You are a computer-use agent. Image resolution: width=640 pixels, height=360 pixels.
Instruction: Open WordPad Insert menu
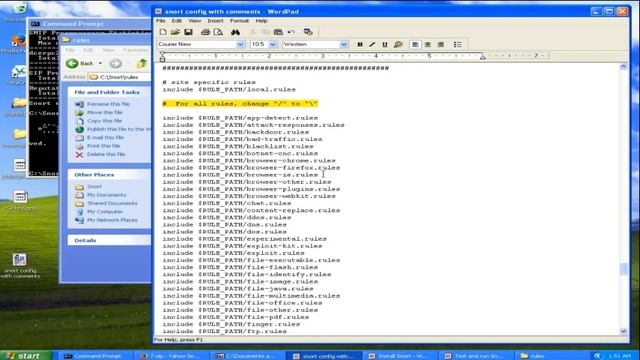(x=215, y=21)
